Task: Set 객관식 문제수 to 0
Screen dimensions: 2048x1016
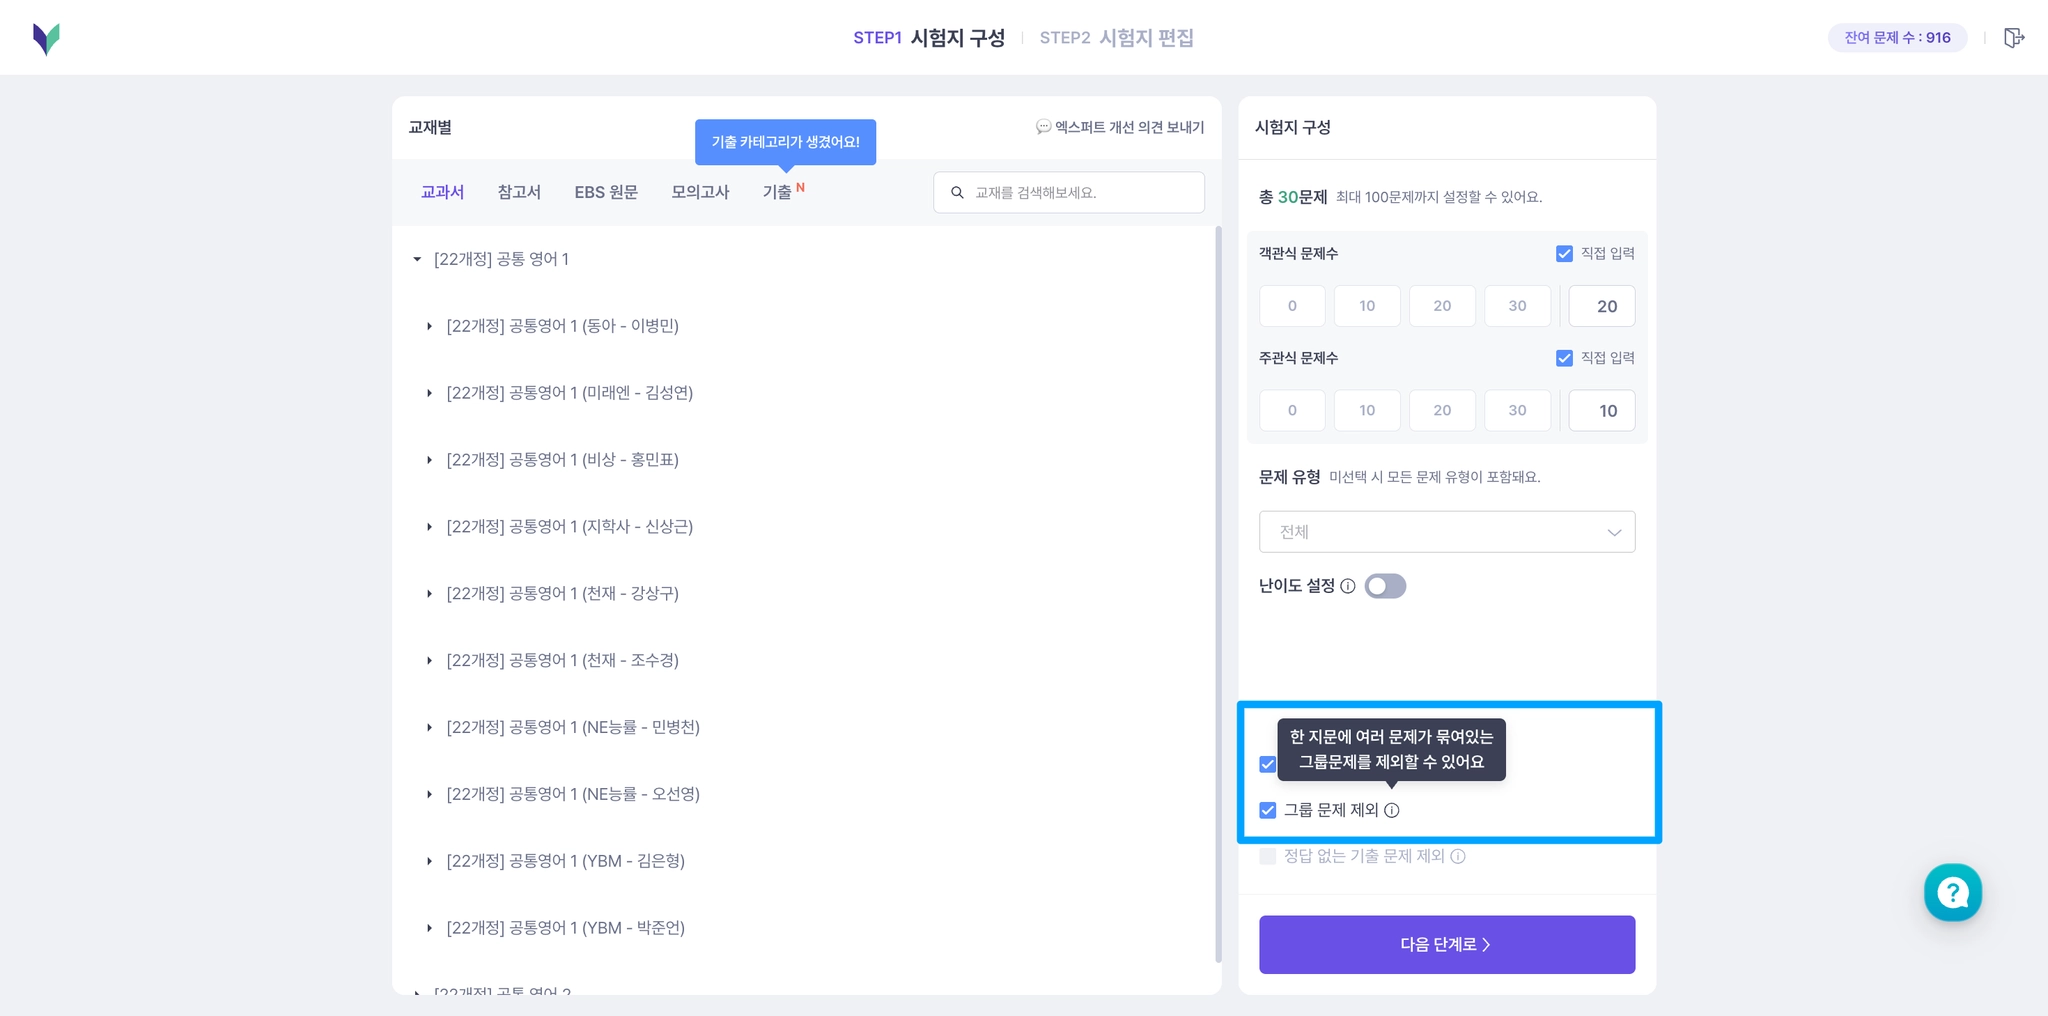Action: click(1292, 306)
